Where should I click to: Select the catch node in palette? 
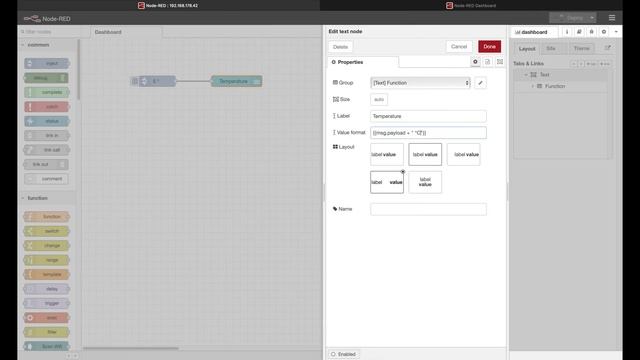pos(46,107)
